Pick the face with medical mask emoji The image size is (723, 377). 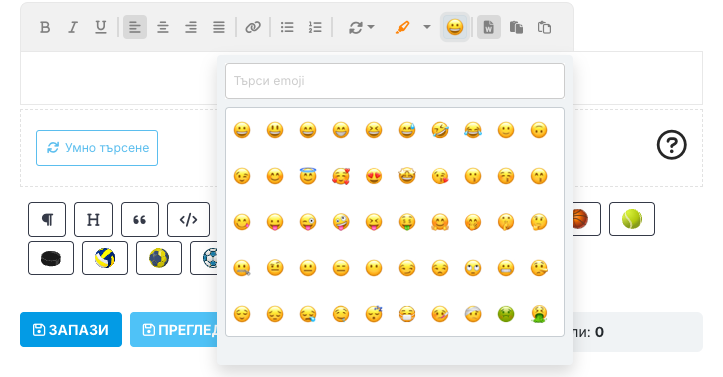coord(407,314)
